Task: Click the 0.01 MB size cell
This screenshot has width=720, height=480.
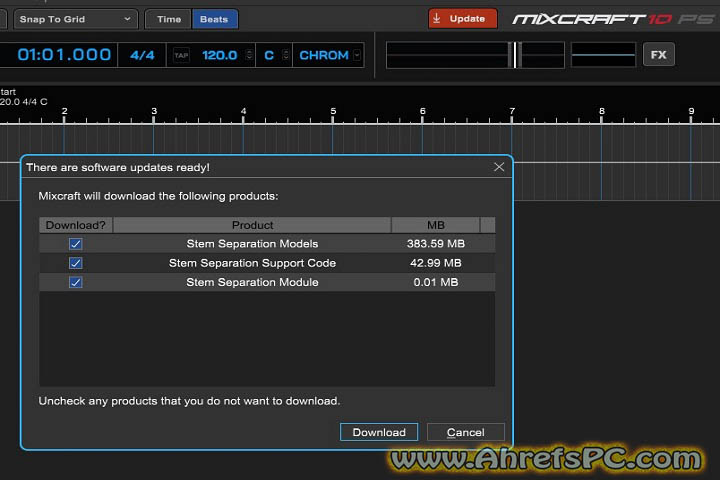Action: coord(436,282)
